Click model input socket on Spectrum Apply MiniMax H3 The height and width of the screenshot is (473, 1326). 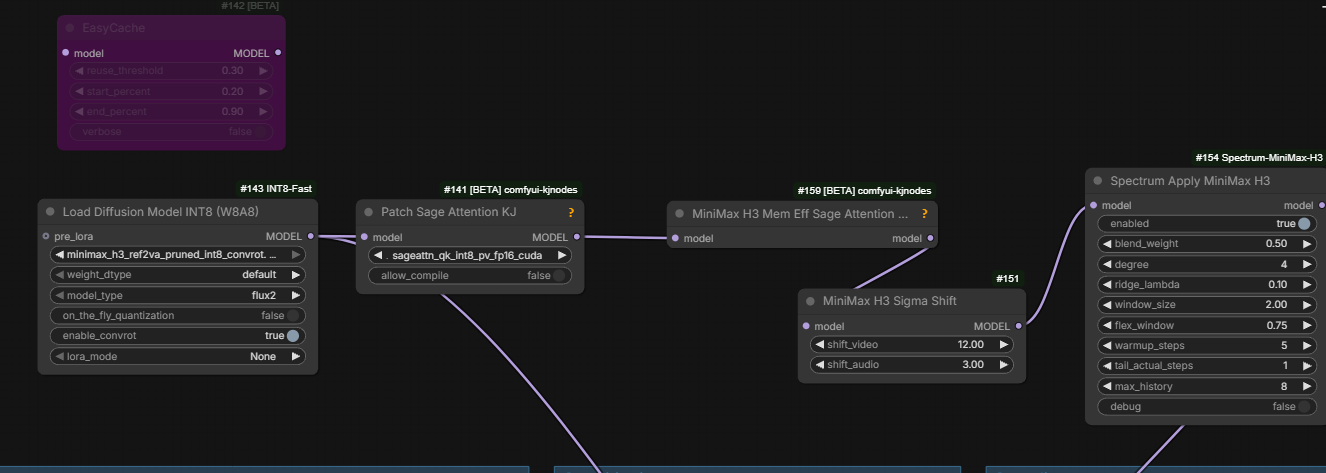[1094, 205]
